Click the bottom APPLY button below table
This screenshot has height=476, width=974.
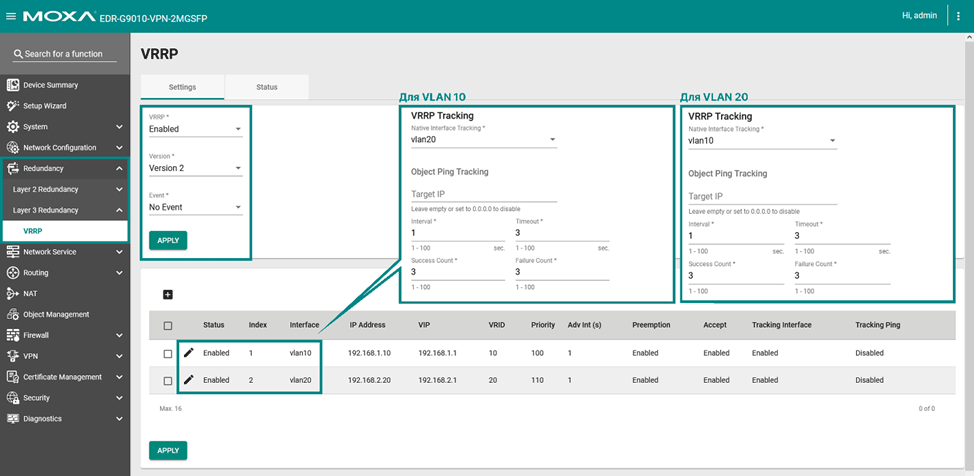point(168,450)
